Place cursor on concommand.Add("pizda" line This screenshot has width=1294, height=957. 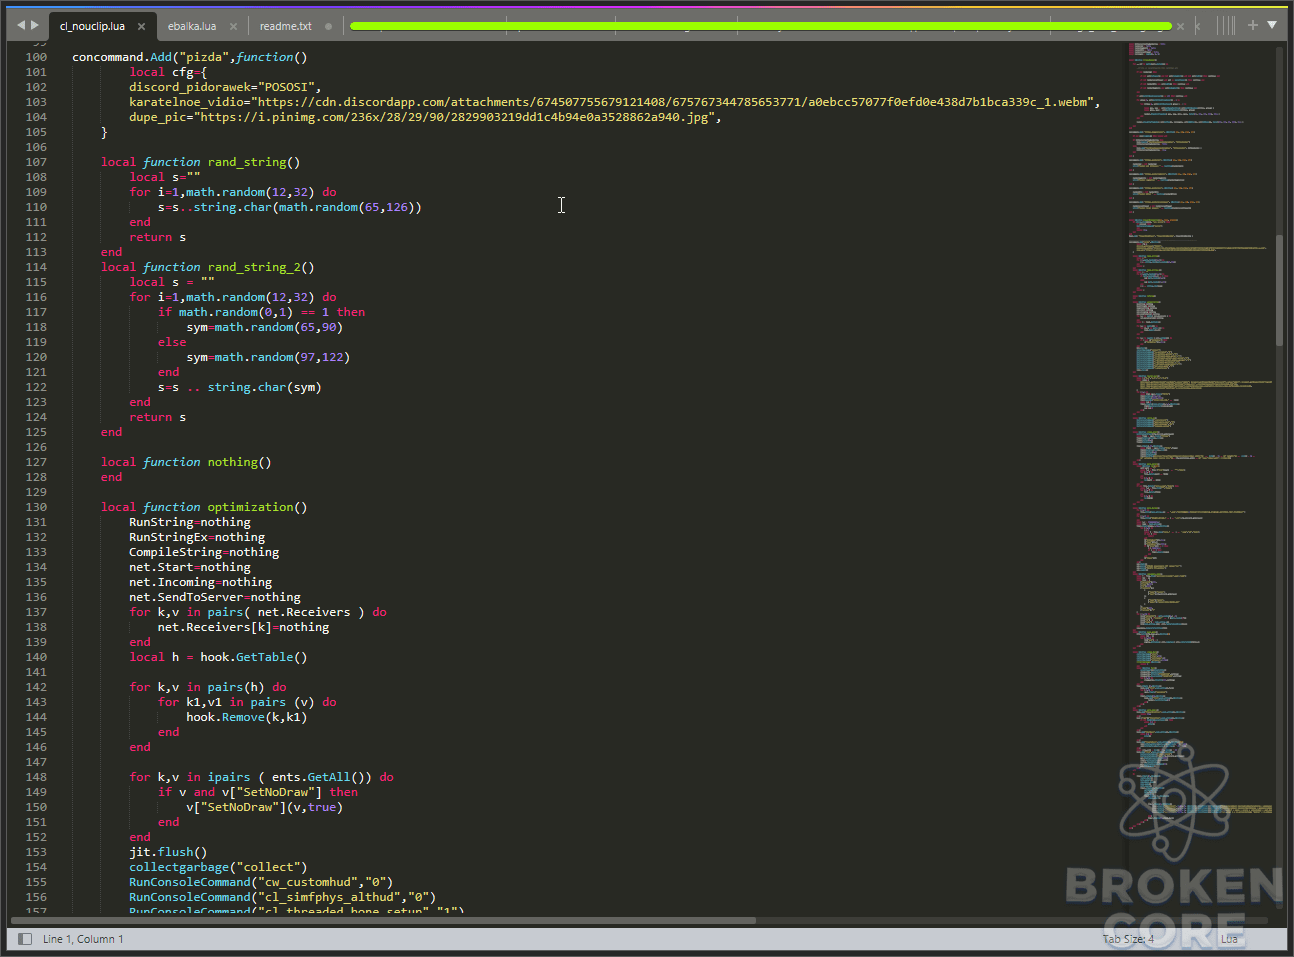pos(190,57)
